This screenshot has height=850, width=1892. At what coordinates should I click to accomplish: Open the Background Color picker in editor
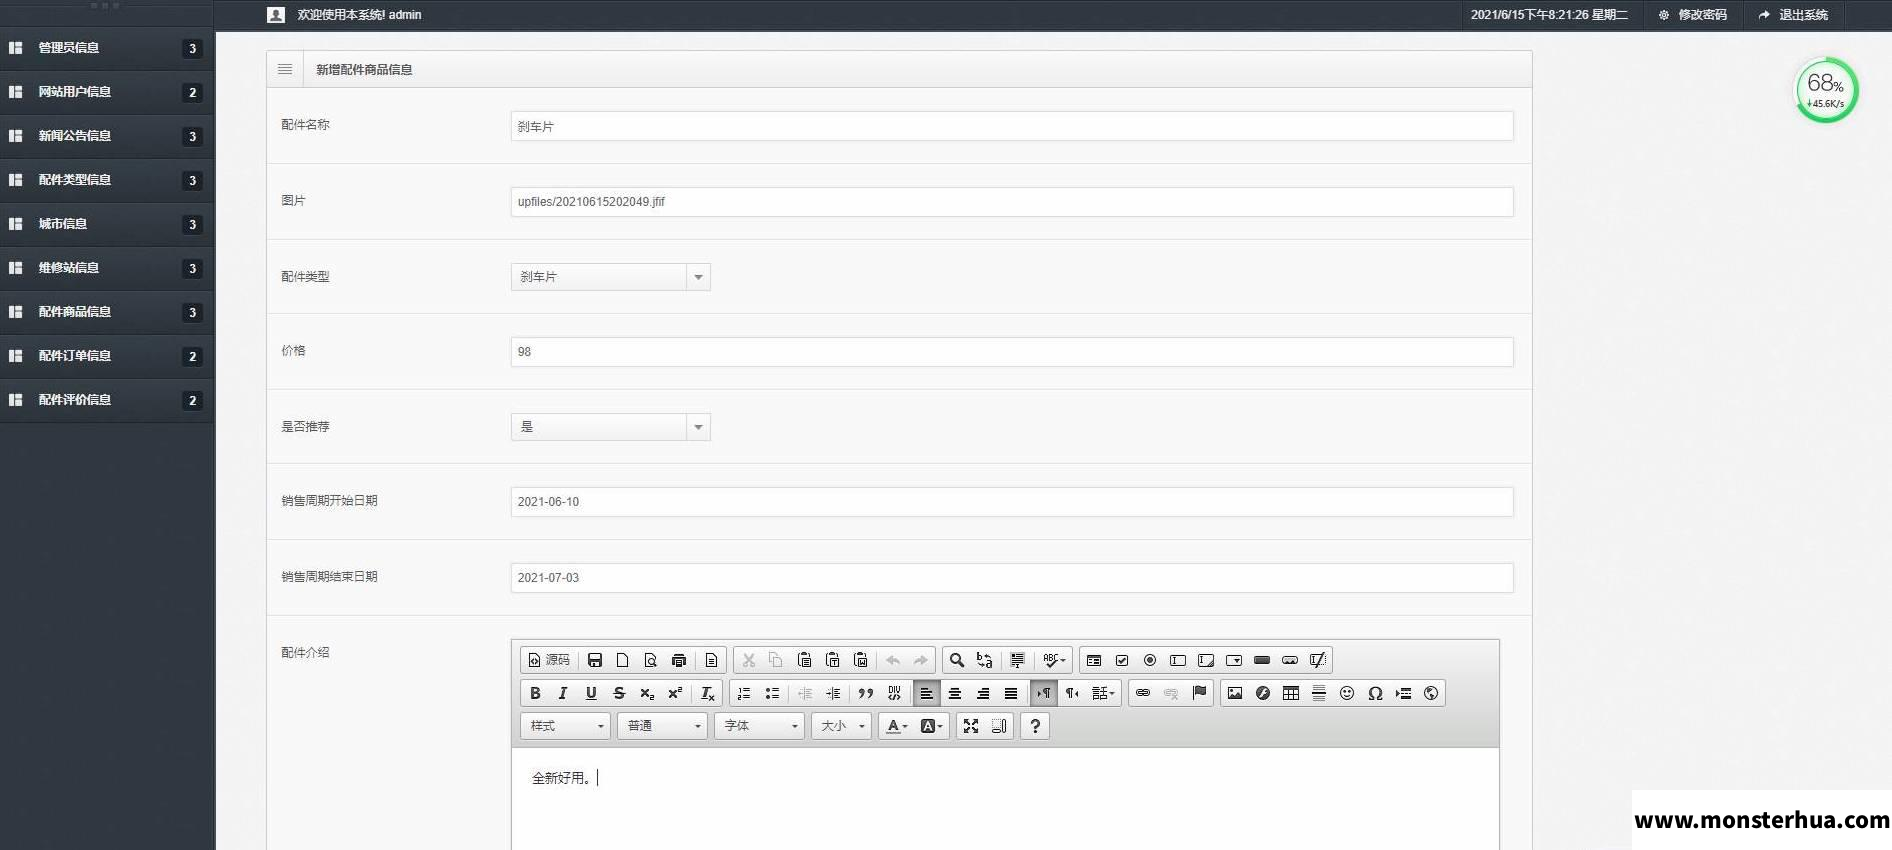tap(931, 726)
